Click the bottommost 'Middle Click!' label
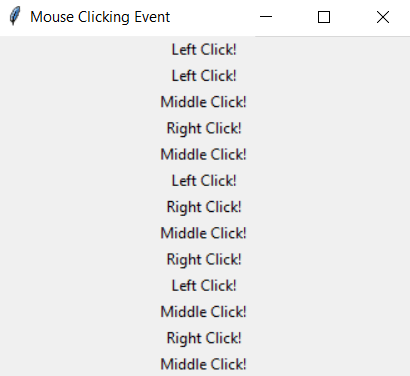This screenshot has width=410, height=376. coord(203,364)
